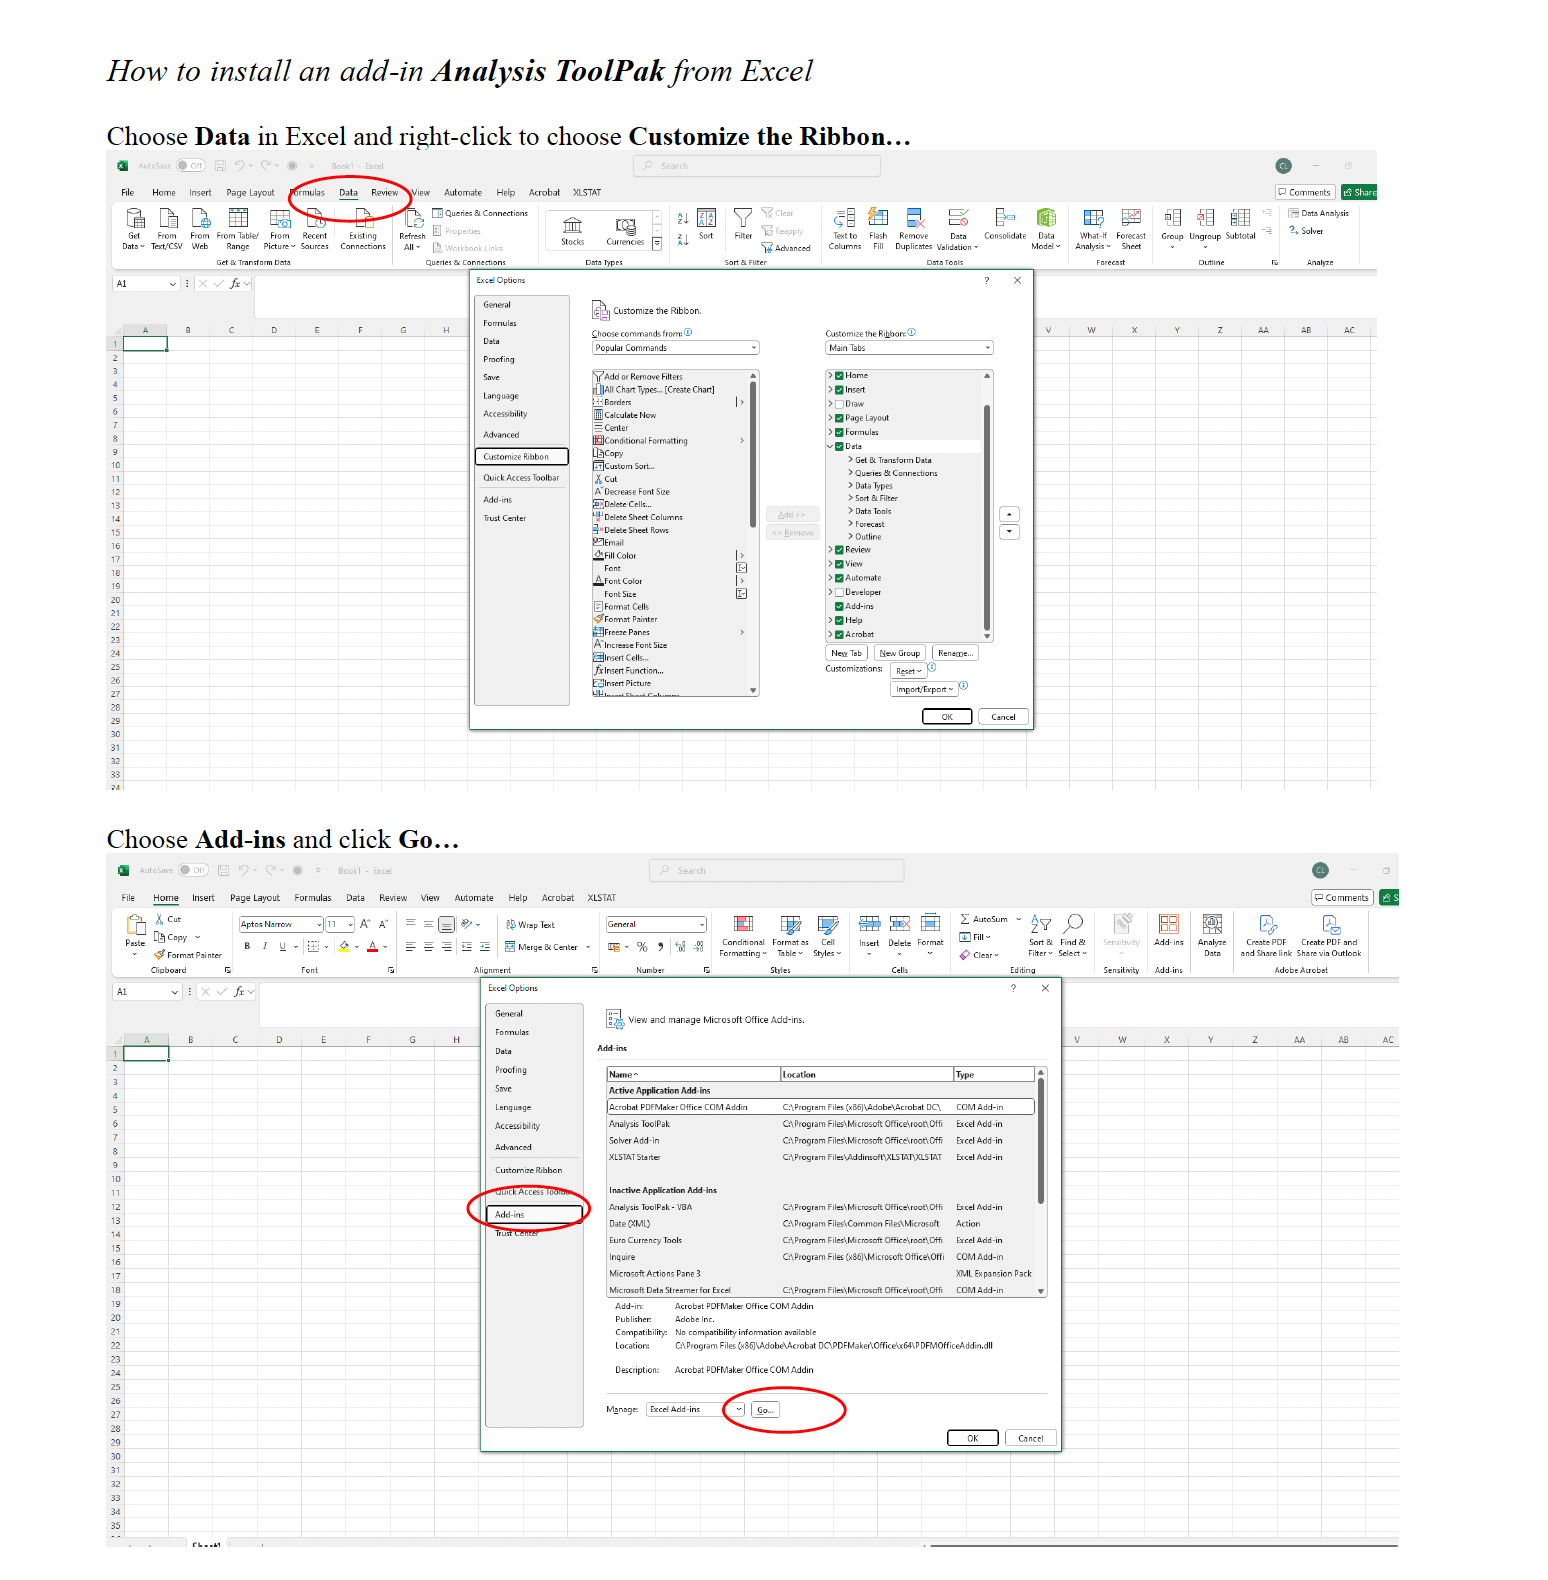Click the red Font Color swatch
This screenshot has width=1548, height=1580.
[x=373, y=946]
